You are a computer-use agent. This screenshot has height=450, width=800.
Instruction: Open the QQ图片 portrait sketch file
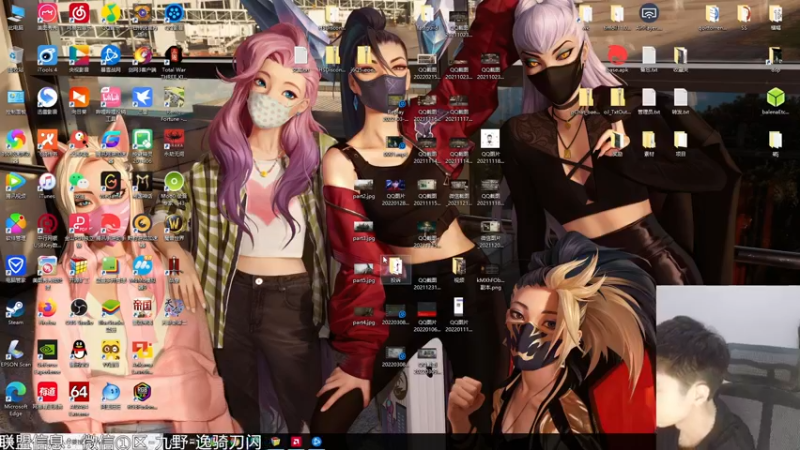[490, 139]
